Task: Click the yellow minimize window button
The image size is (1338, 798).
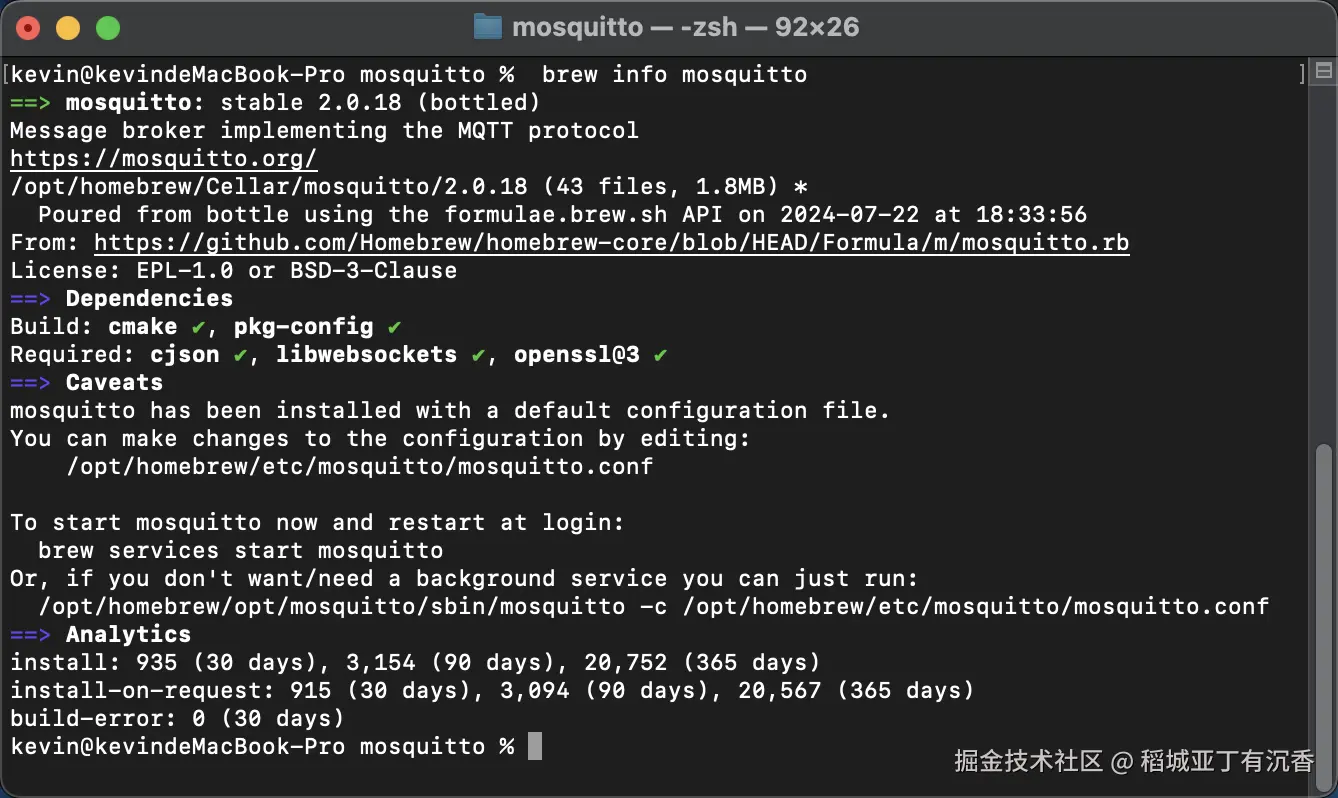Action: (67, 28)
